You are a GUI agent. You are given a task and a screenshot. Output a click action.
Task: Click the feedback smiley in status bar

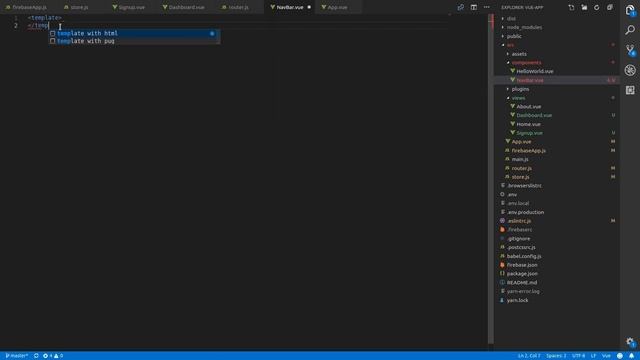point(620,356)
